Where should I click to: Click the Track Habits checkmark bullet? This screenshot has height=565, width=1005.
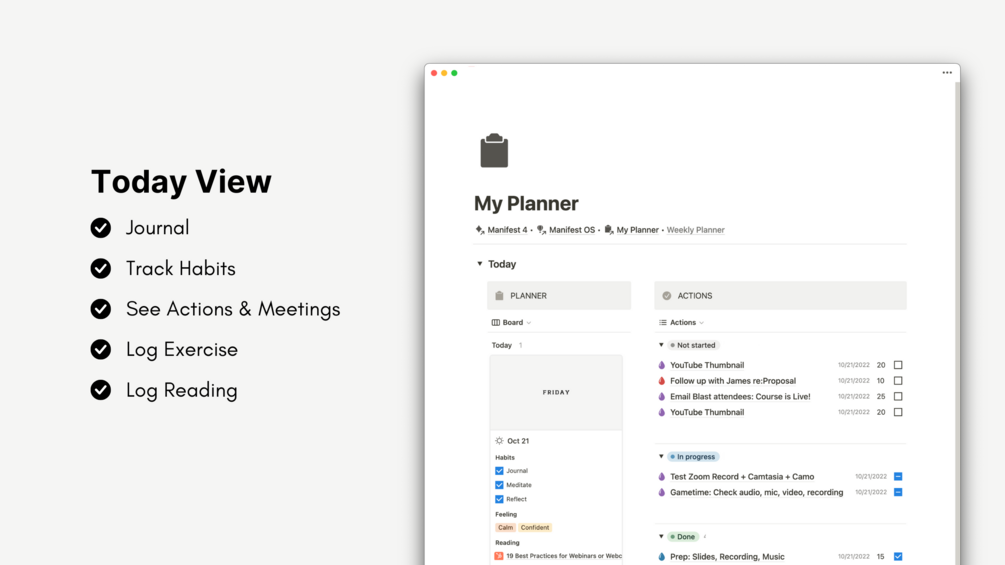pos(101,268)
